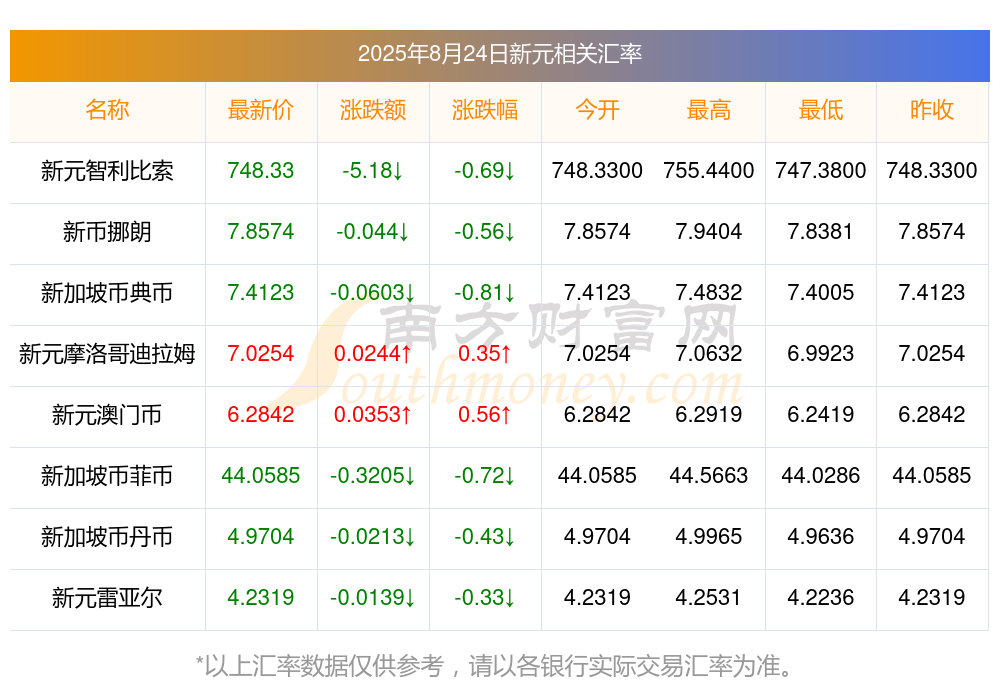Viewport: 1000px width, 698px height.
Task: Click the 最新价 column header
Action: click(261, 110)
